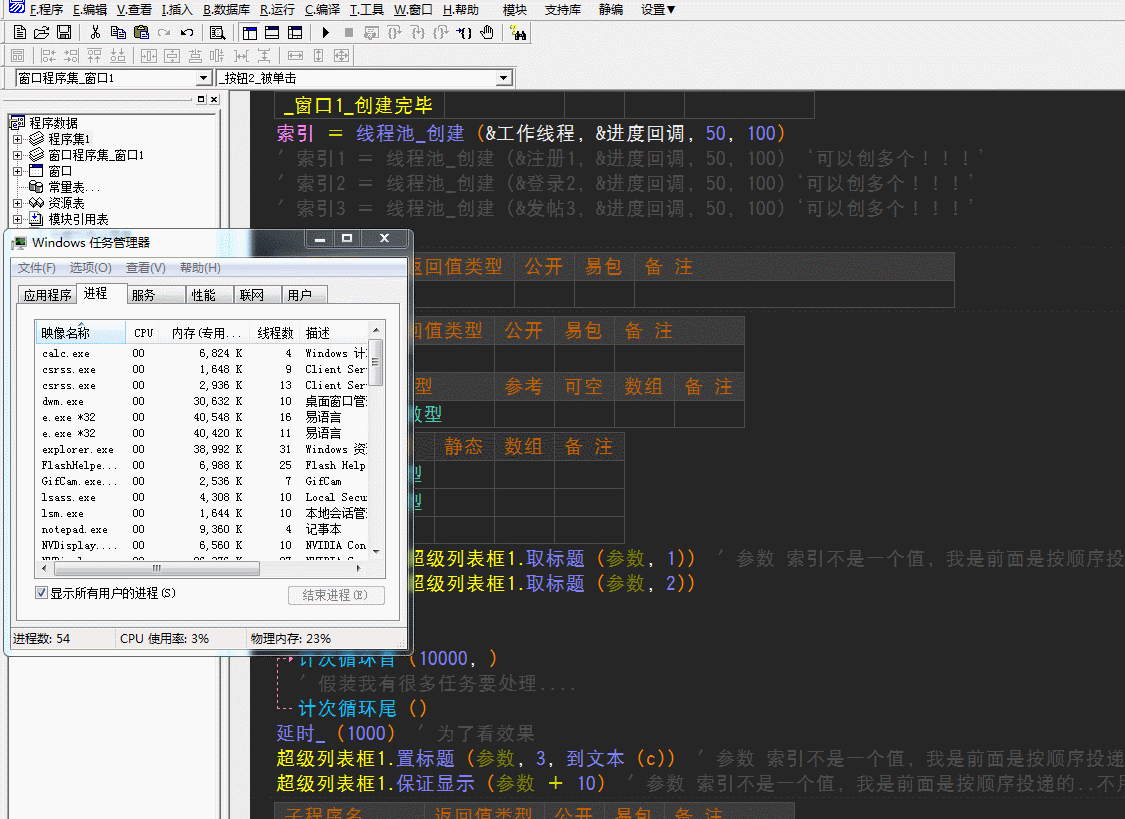Click the process list horizontal scrollbar thumb
The image size is (1125, 819).
point(156,568)
